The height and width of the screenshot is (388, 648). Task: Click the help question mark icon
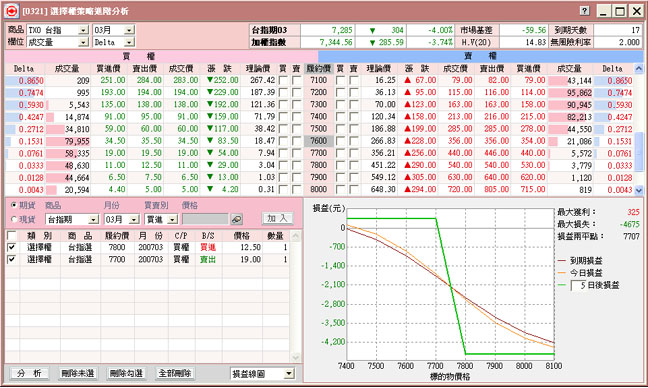coord(584,11)
